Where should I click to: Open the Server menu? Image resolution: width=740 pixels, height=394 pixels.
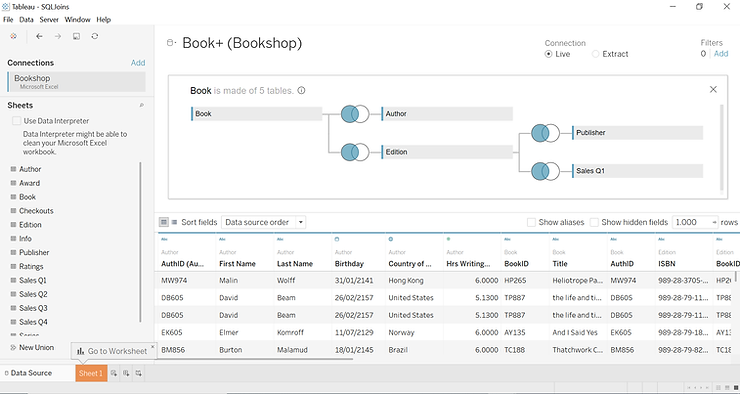pyautogui.click(x=49, y=20)
